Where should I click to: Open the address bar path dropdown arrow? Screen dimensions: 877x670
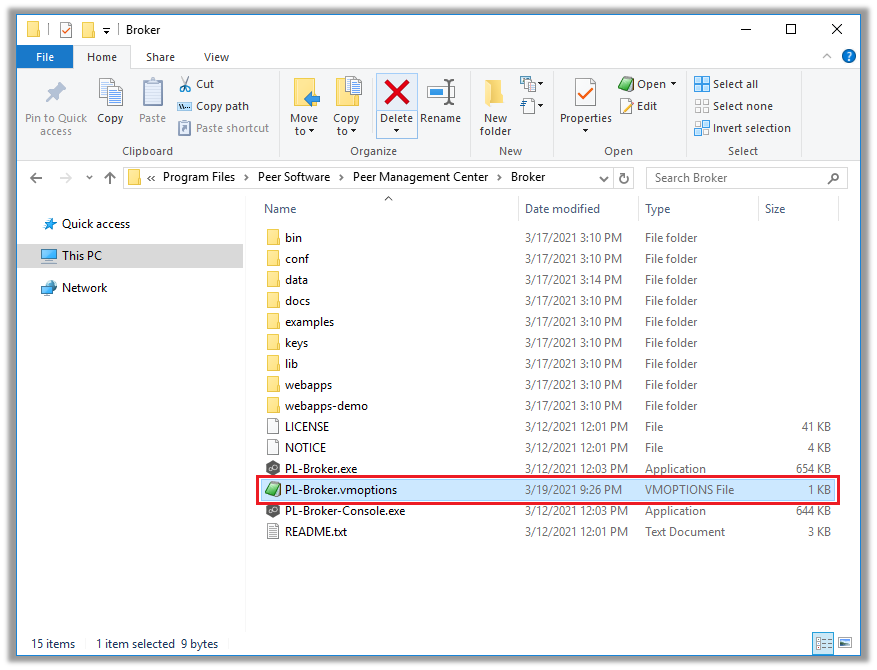click(604, 178)
